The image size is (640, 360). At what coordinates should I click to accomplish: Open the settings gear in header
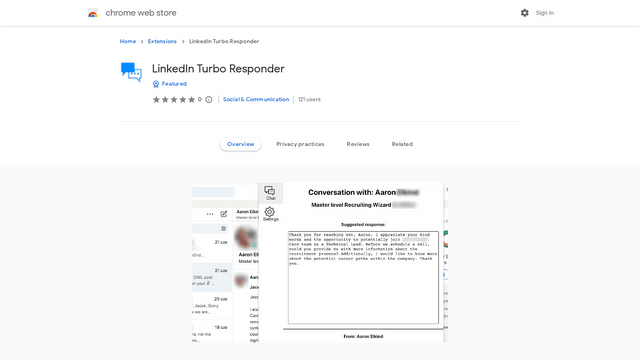[x=524, y=13]
